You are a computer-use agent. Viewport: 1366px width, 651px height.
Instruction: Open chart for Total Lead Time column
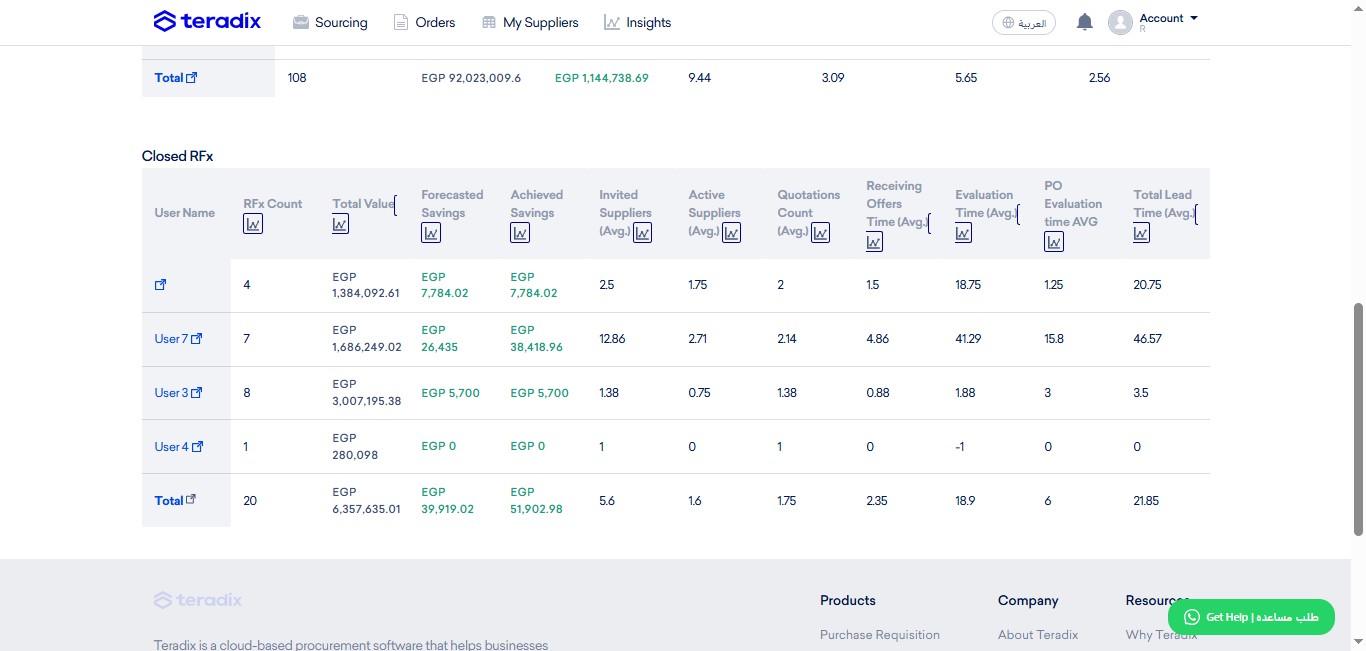click(1142, 232)
